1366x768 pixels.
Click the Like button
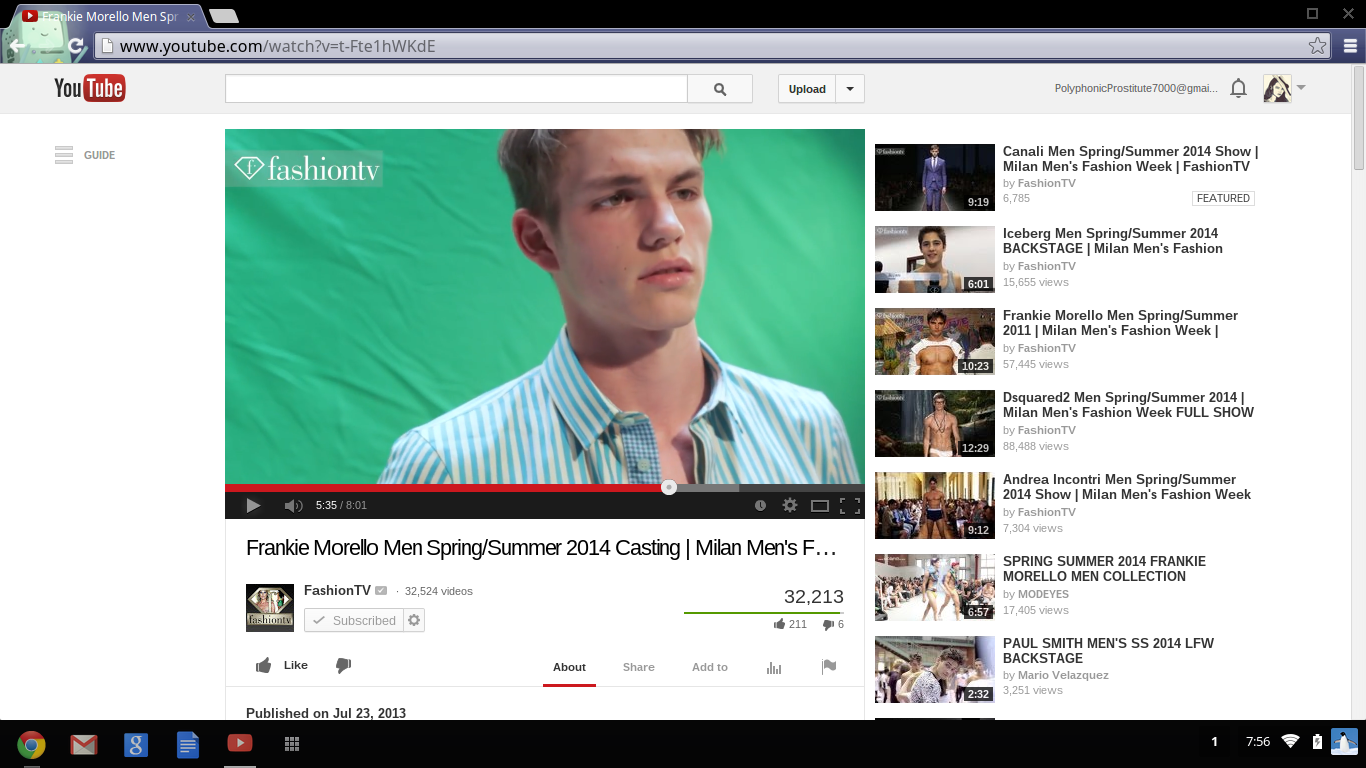282,665
